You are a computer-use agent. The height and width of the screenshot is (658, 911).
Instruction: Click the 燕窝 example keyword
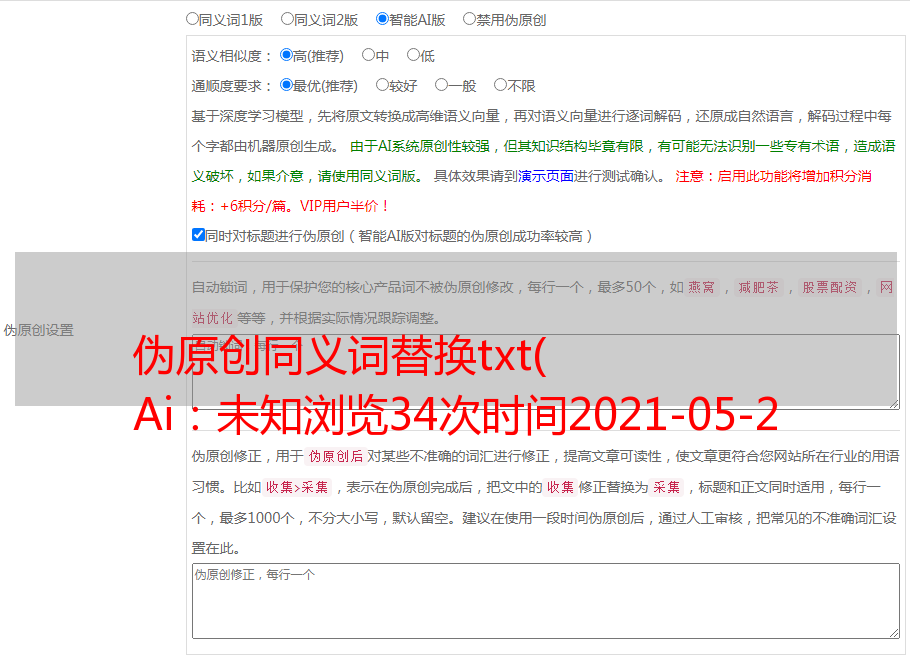(x=701, y=287)
